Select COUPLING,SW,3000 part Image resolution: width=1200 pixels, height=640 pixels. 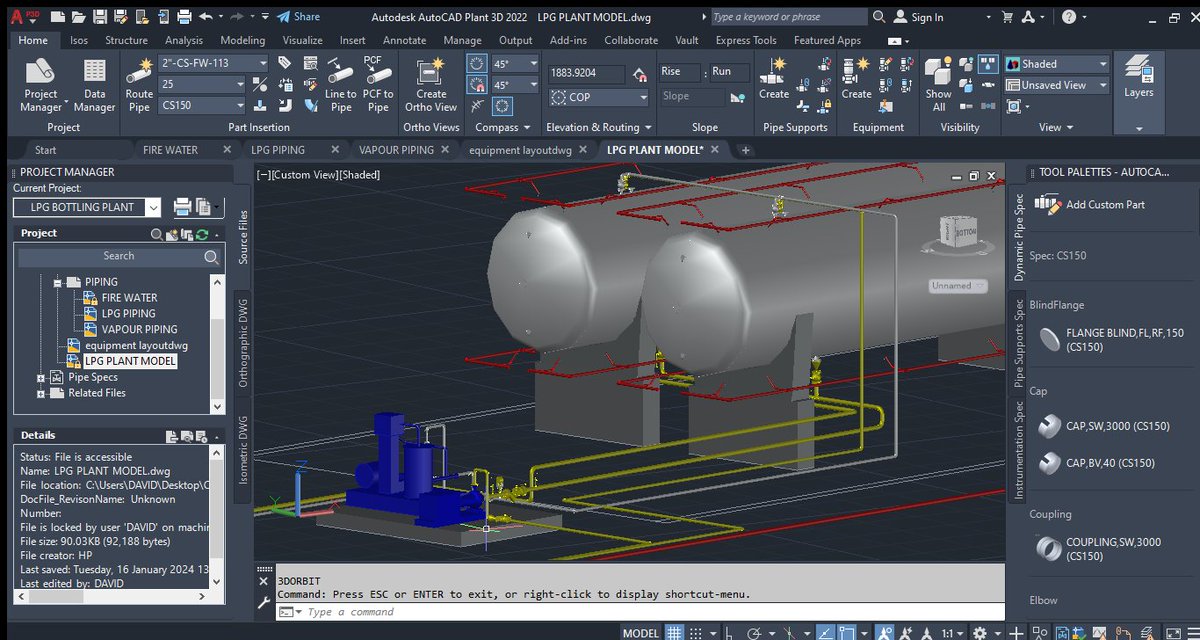click(1099, 549)
